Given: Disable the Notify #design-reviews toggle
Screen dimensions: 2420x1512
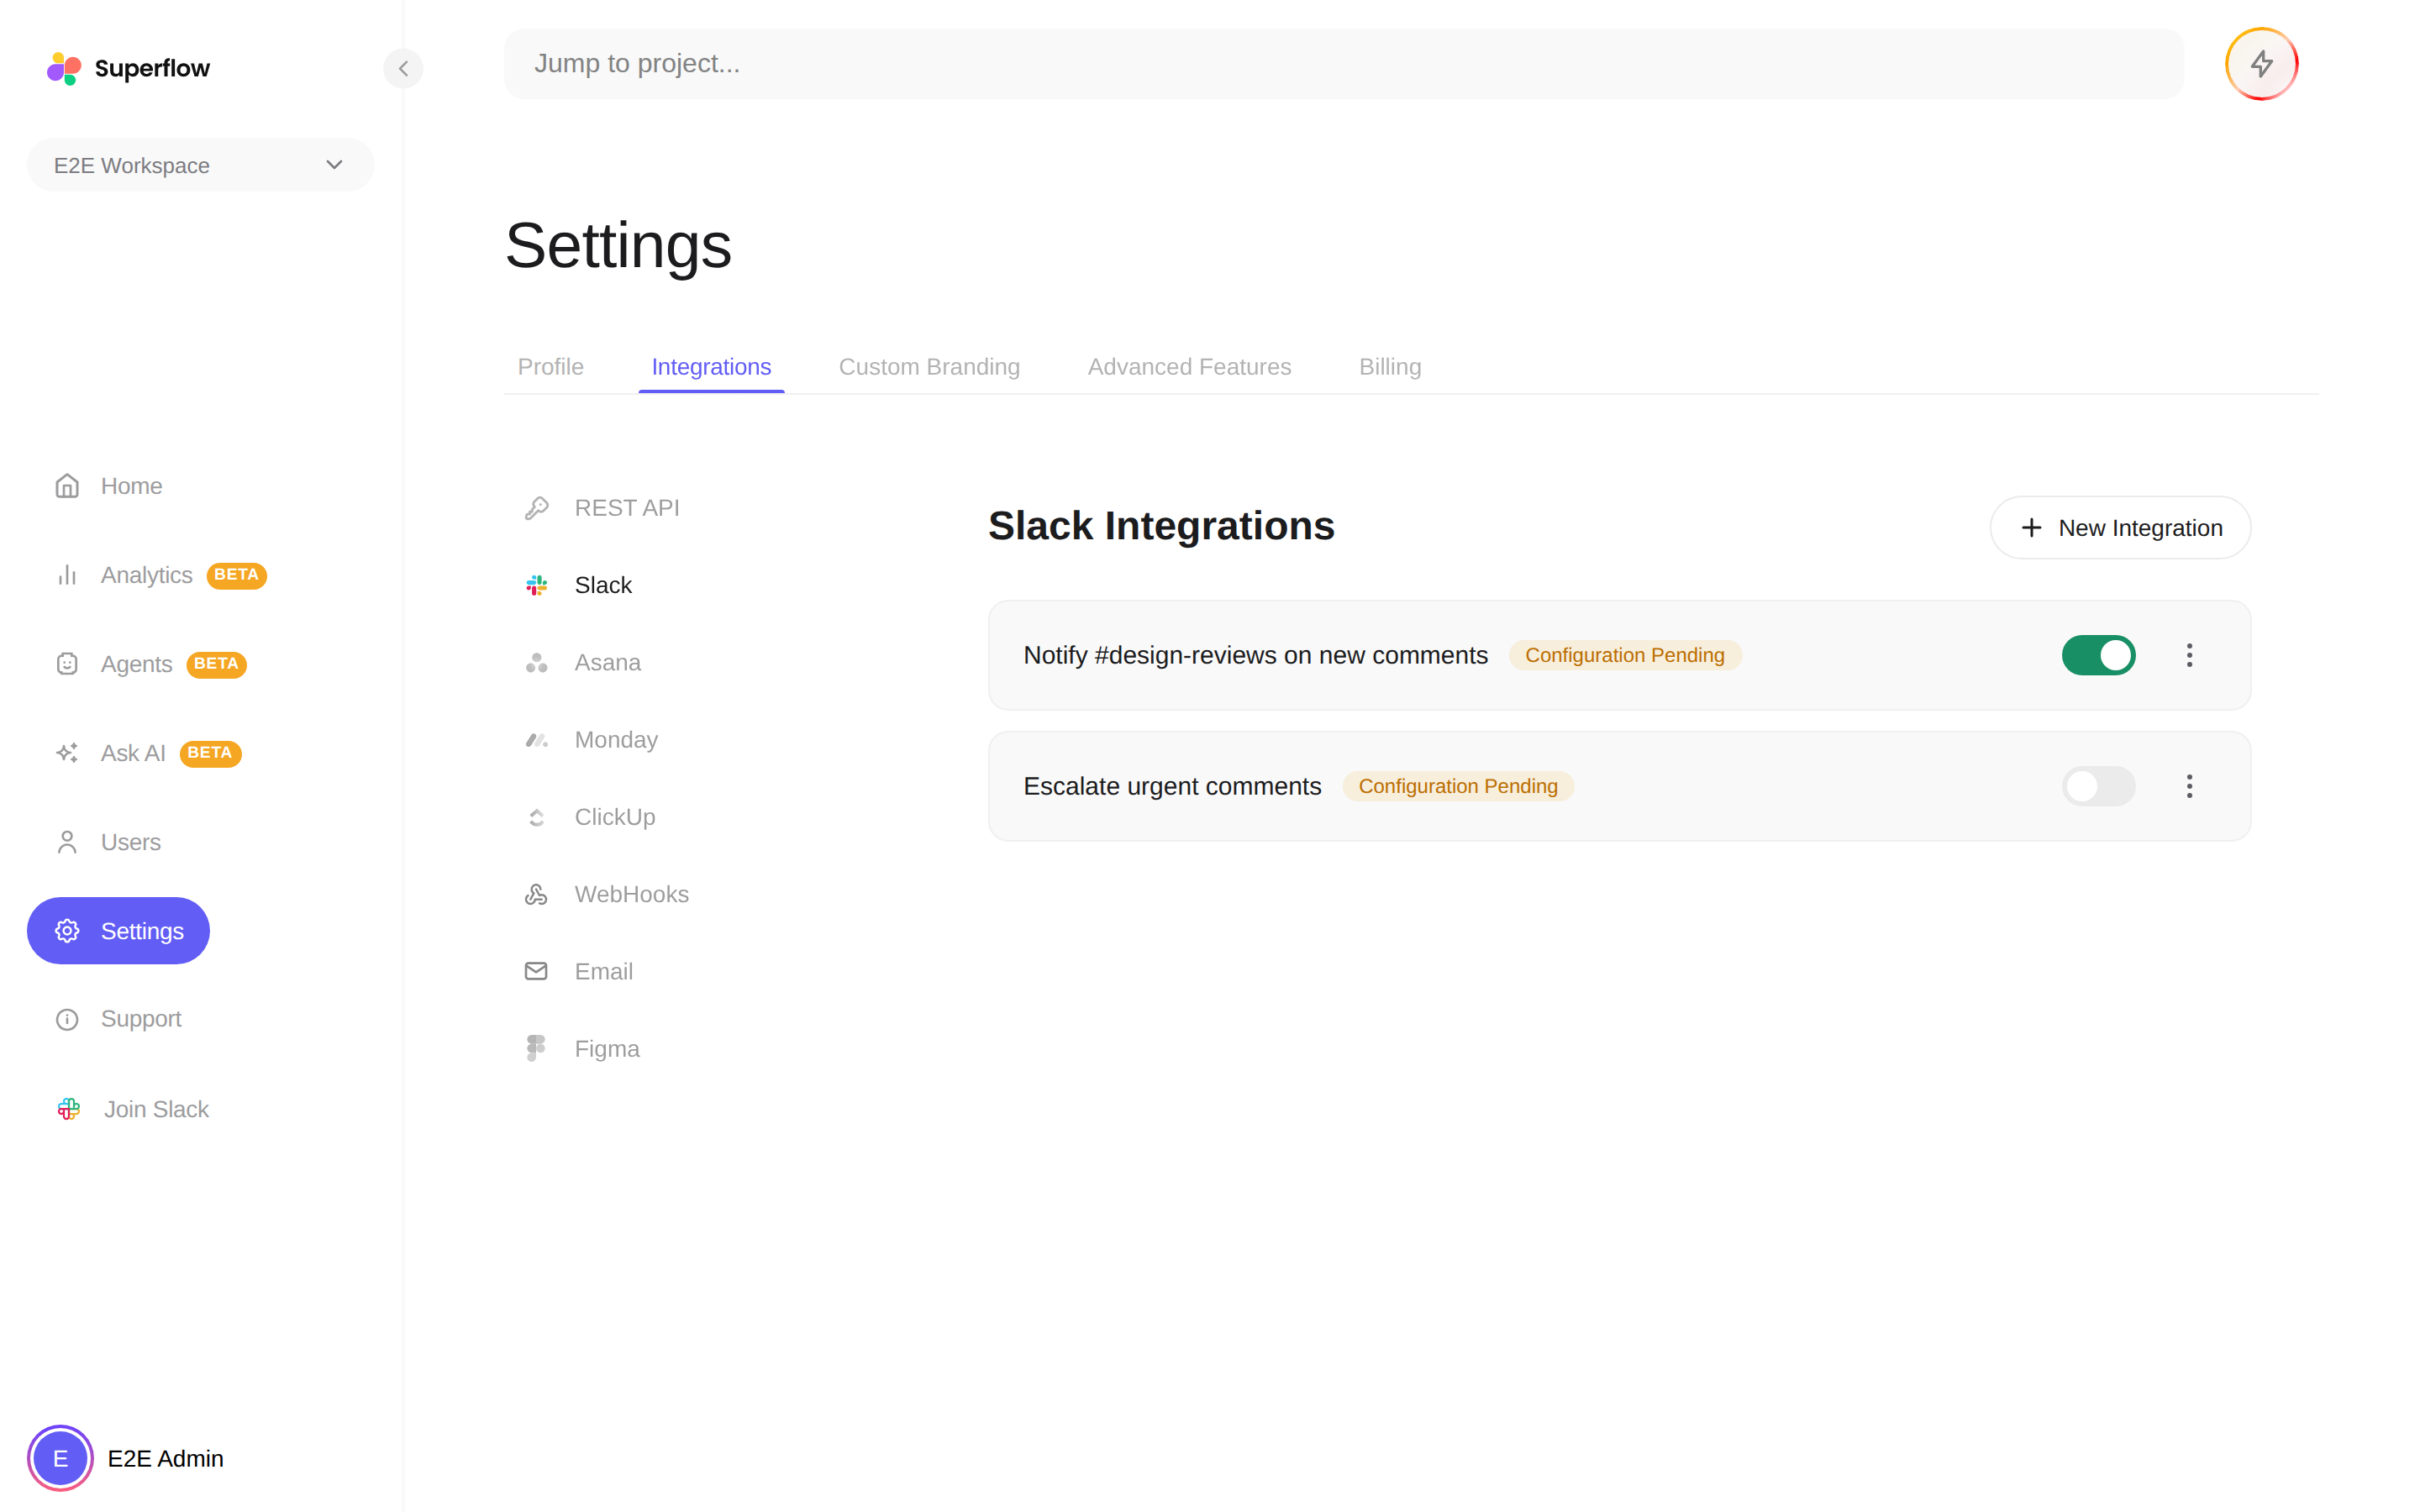Looking at the screenshot, I should pos(2098,655).
